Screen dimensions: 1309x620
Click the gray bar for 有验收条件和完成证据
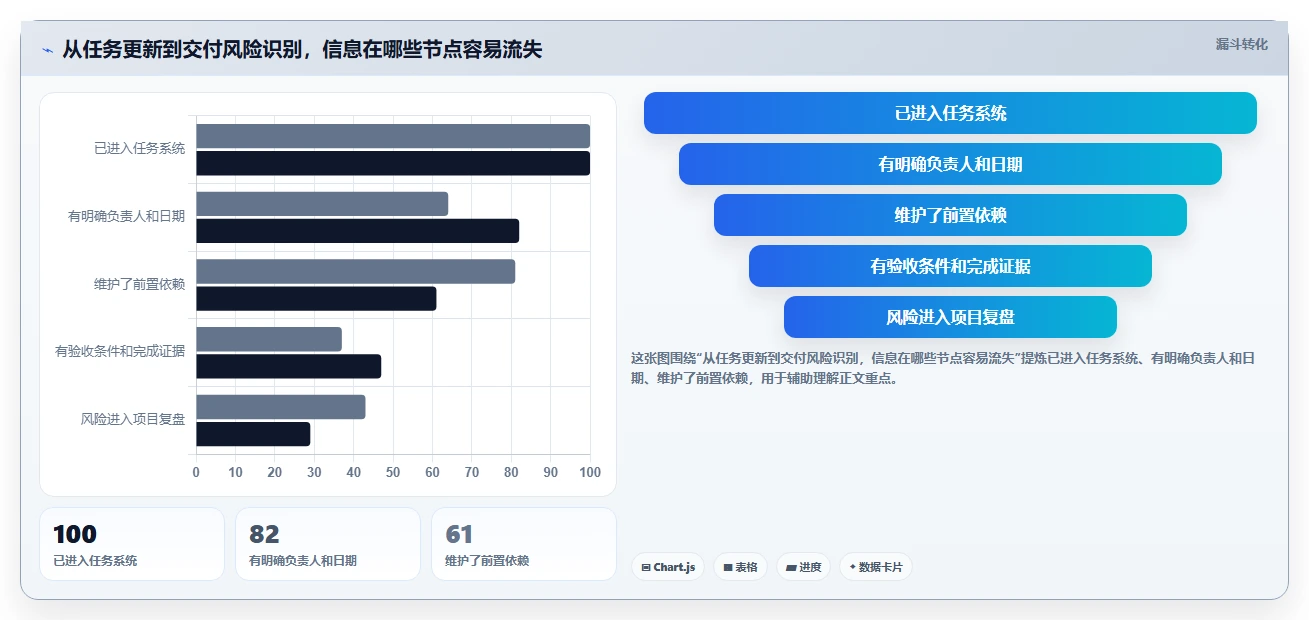click(x=269, y=339)
